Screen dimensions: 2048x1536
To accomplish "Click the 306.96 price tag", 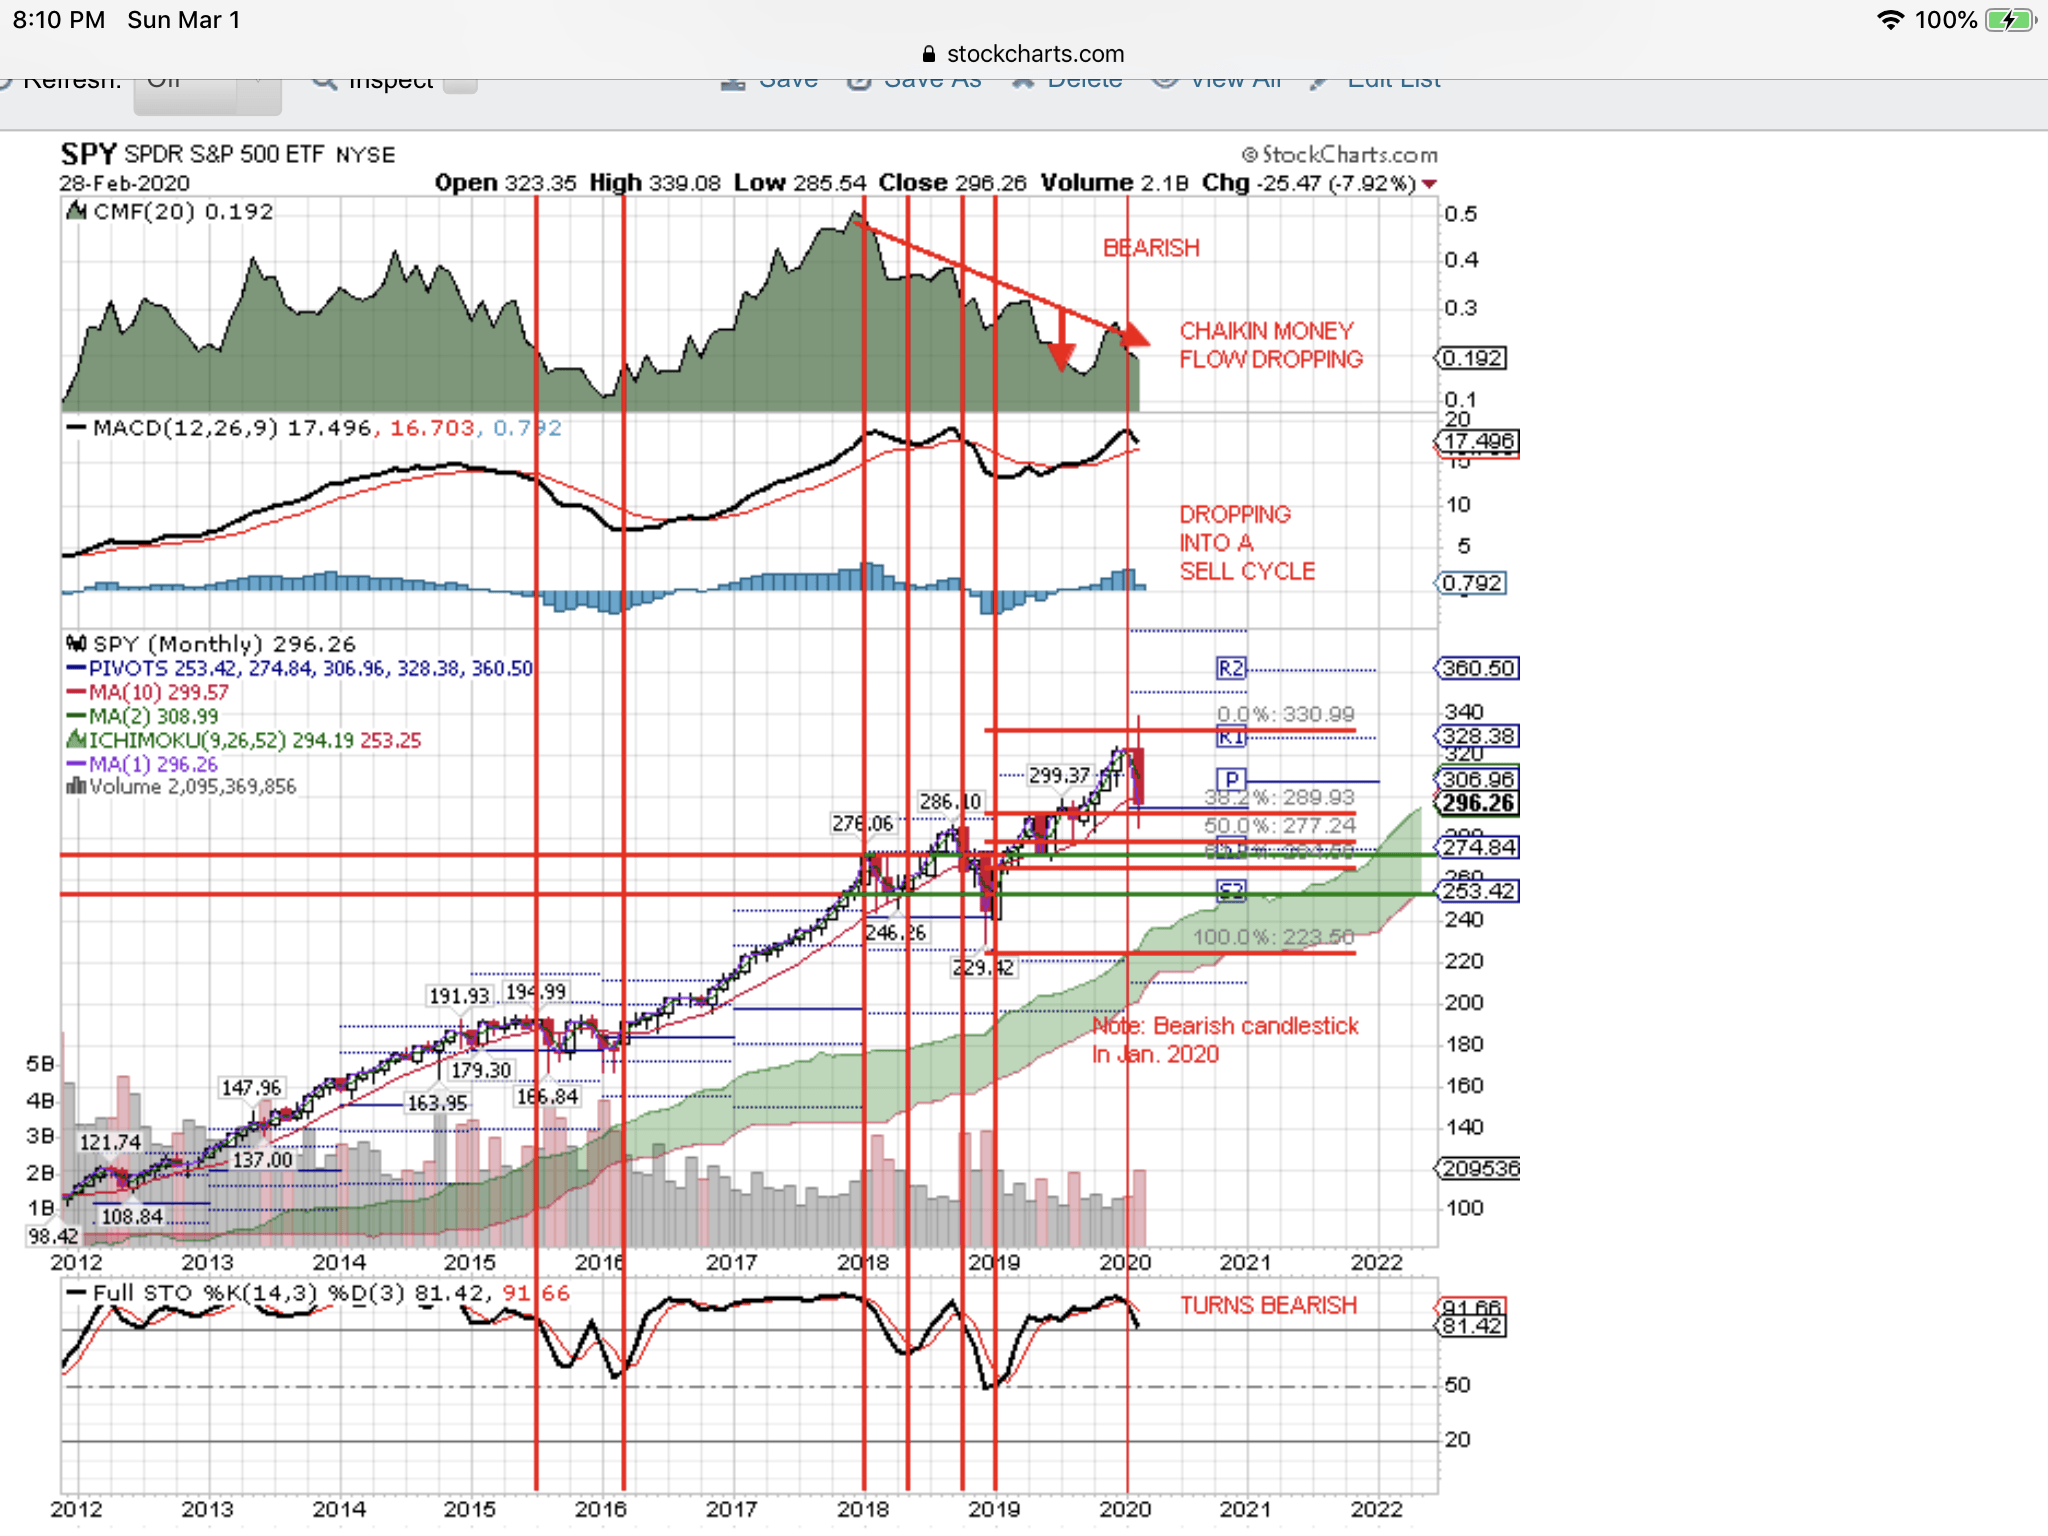I will click(x=1478, y=779).
